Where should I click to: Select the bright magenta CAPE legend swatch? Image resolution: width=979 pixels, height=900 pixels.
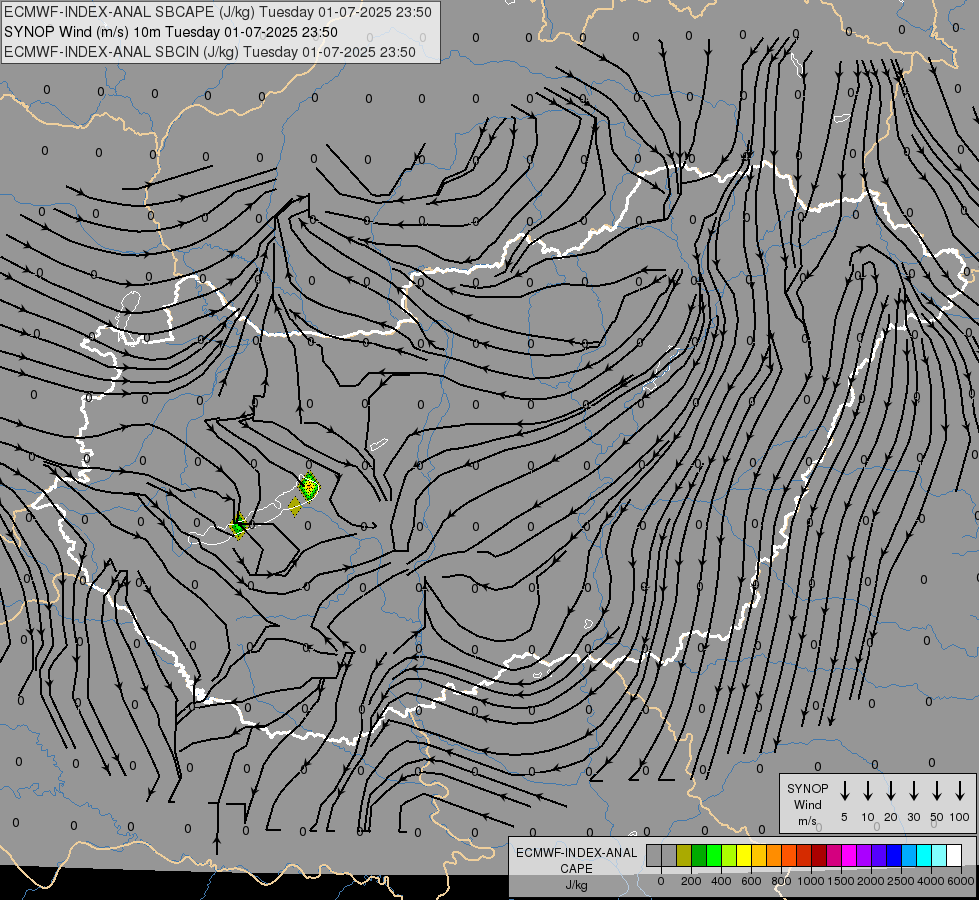coord(849,855)
